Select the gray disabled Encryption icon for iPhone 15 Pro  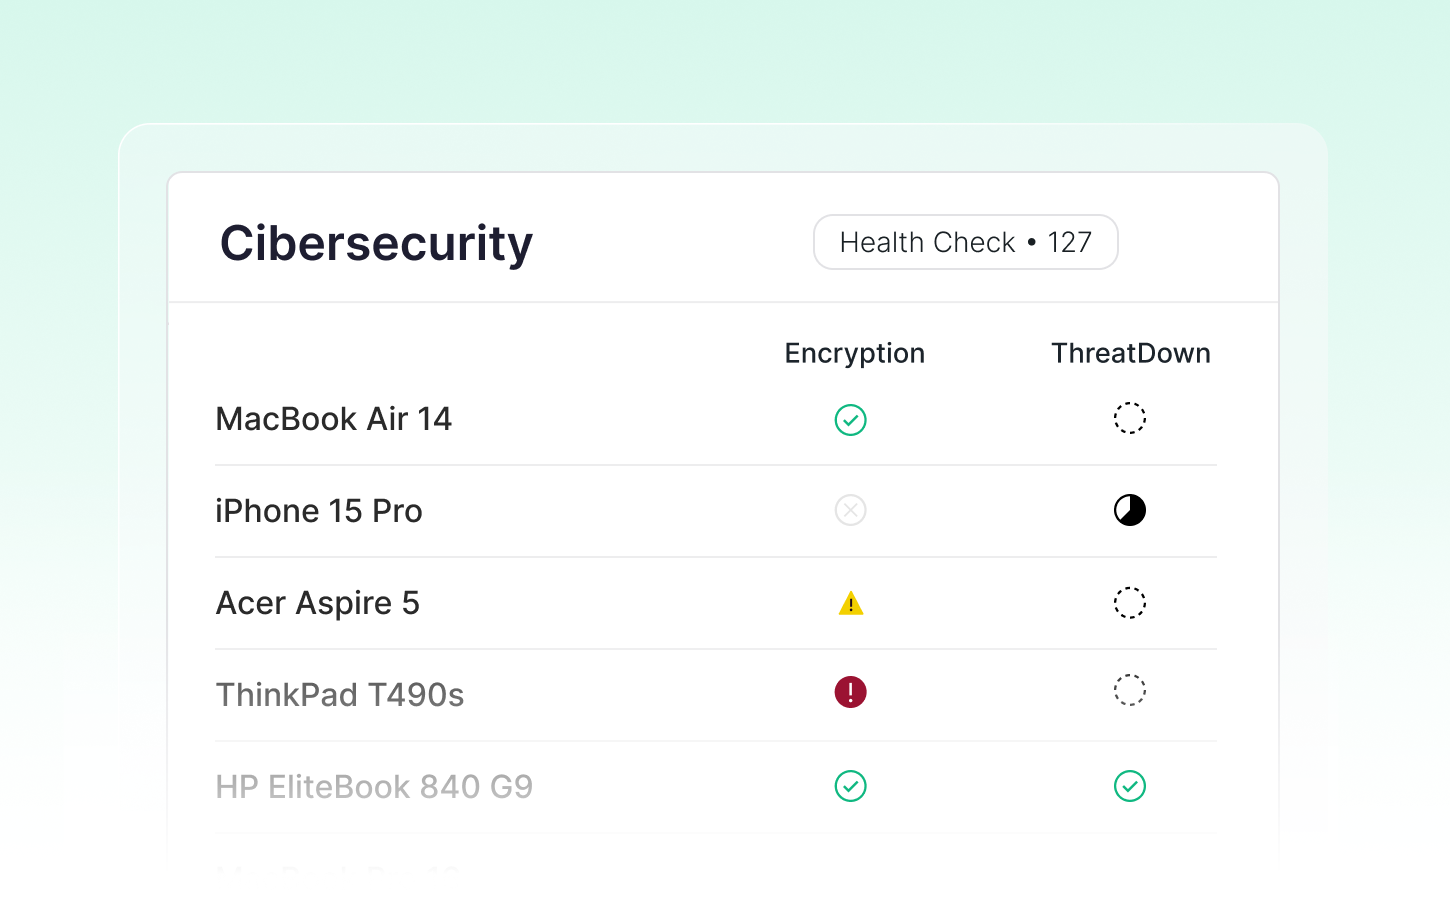coord(850,510)
